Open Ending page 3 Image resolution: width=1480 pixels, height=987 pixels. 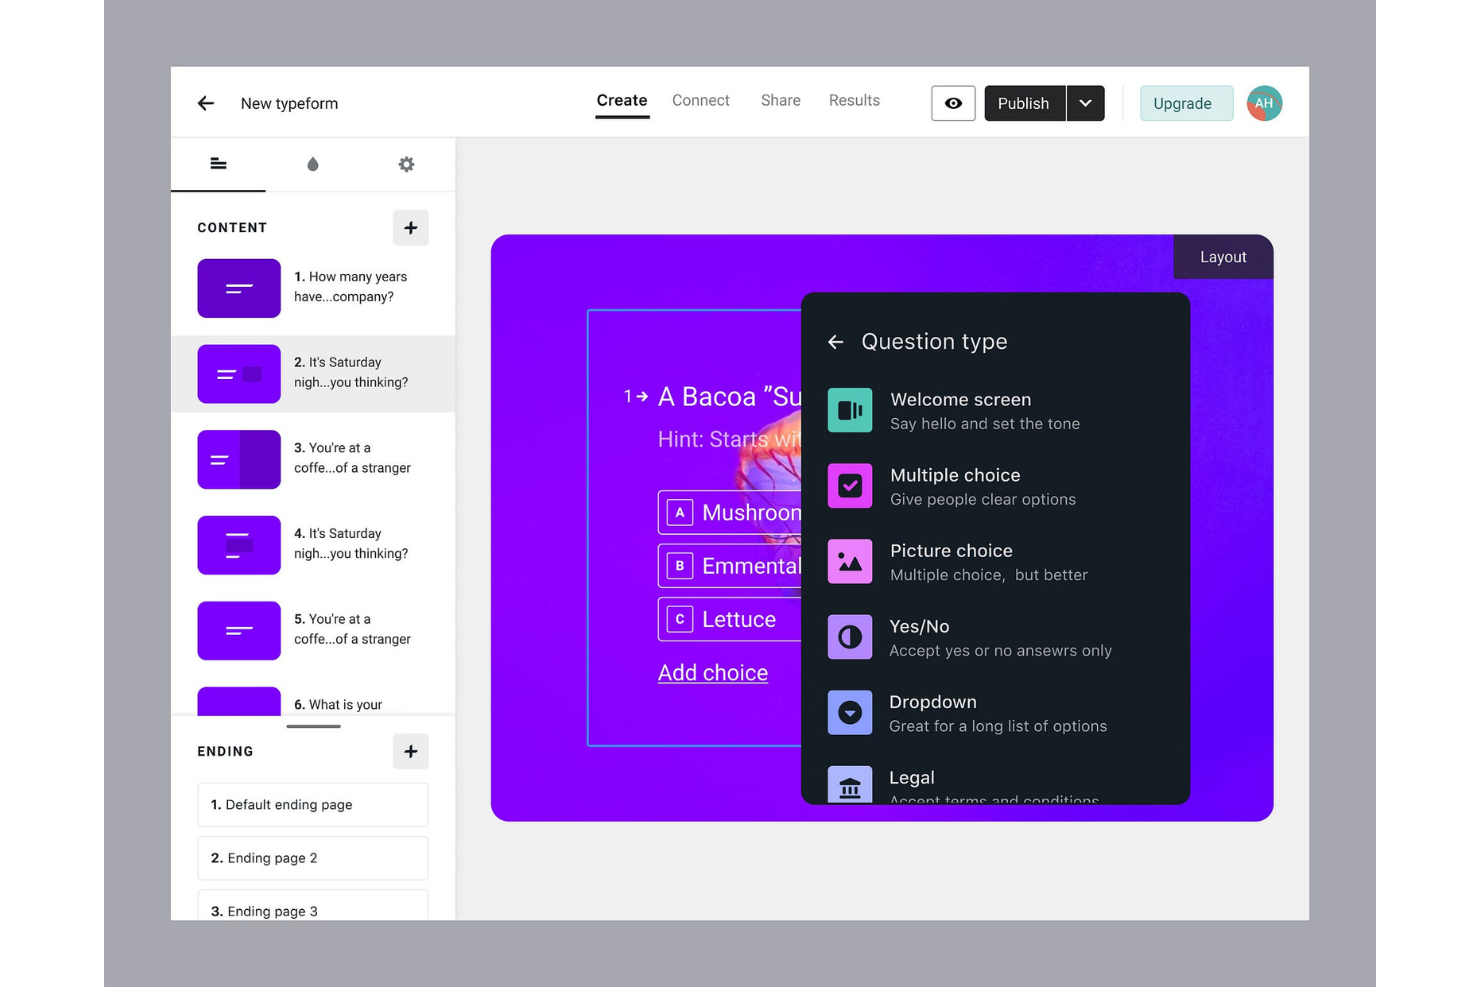pyautogui.click(x=313, y=906)
